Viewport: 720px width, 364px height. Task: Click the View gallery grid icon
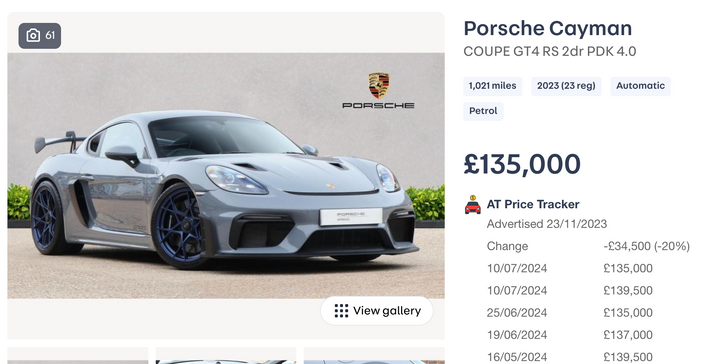[341, 311]
